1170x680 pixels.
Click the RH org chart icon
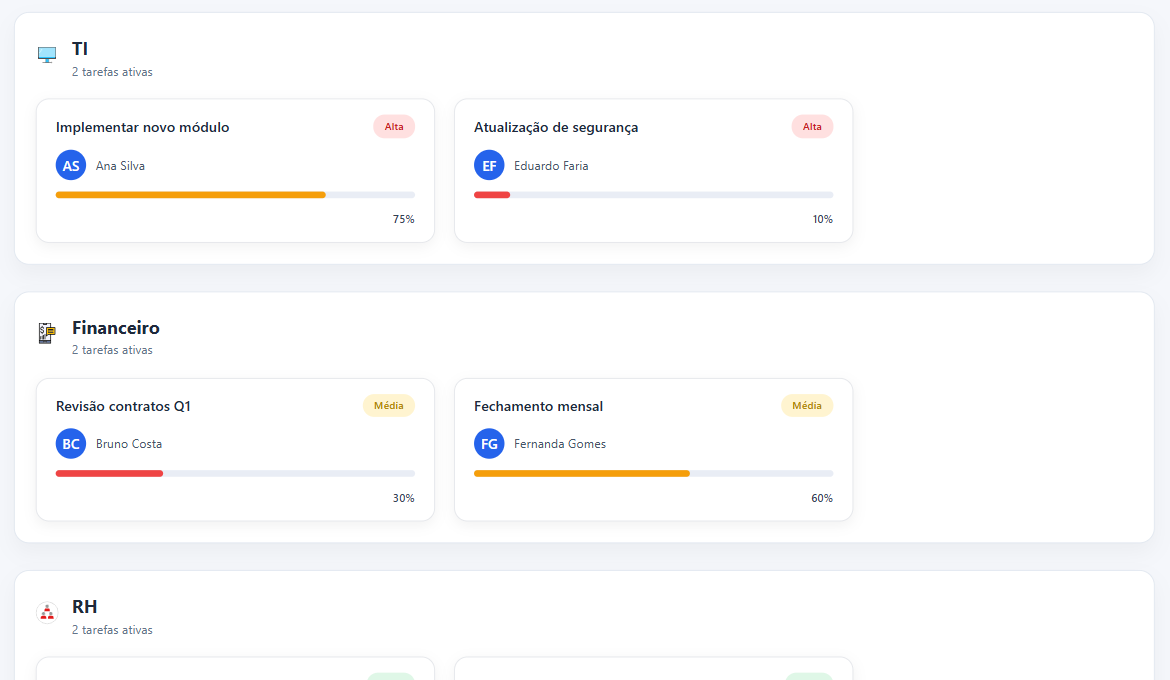[47, 612]
